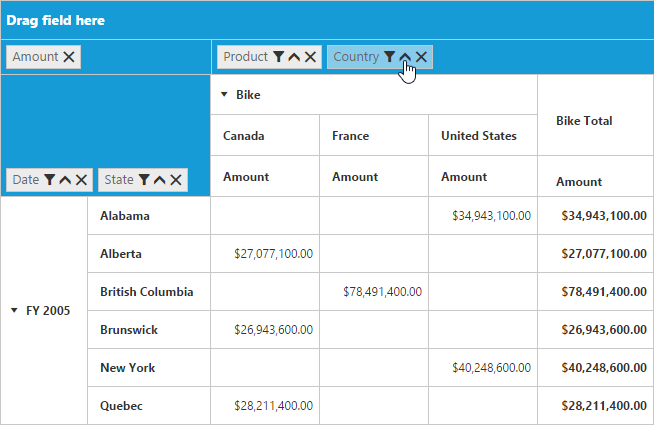Open filter for Date field
The height and width of the screenshot is (425, 654).
point(49,180)
